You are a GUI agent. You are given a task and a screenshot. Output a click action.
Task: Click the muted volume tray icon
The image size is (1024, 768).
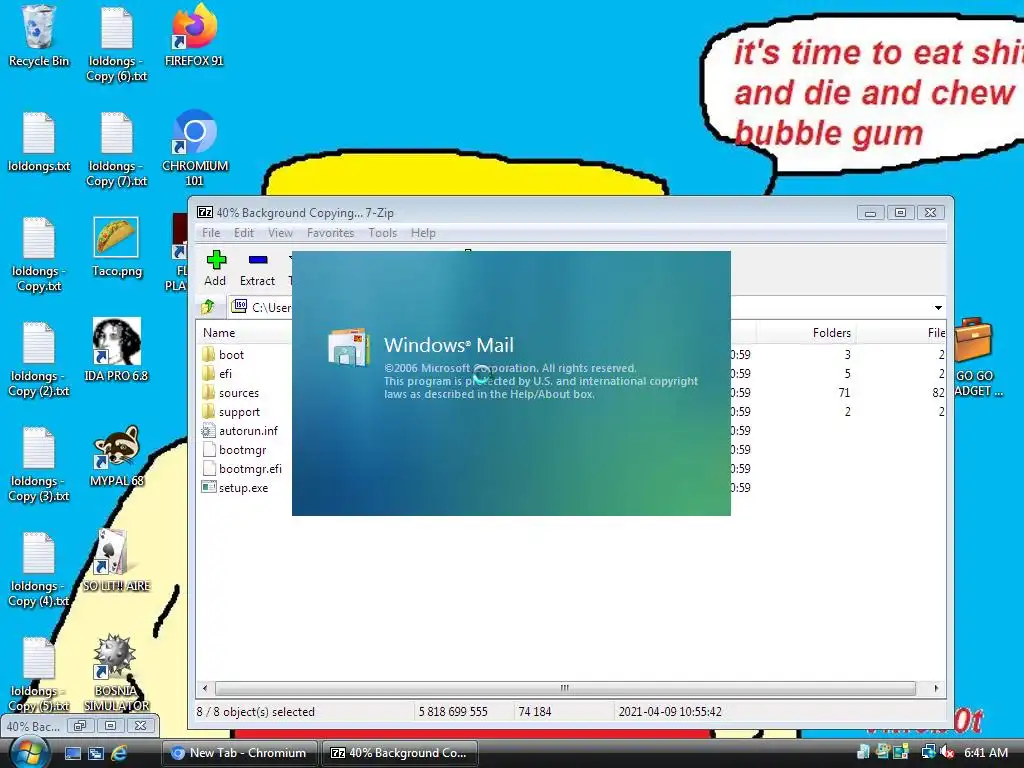point(947,753)
